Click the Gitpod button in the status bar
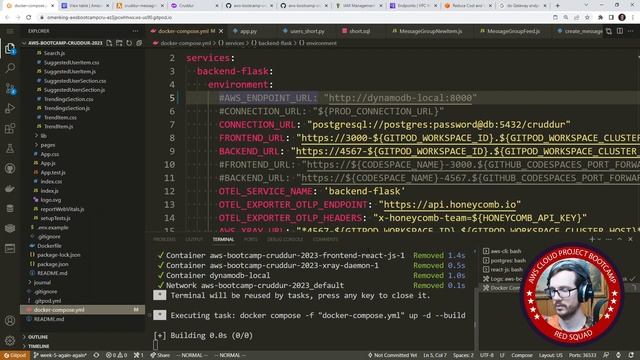 (x=15, y=355)
